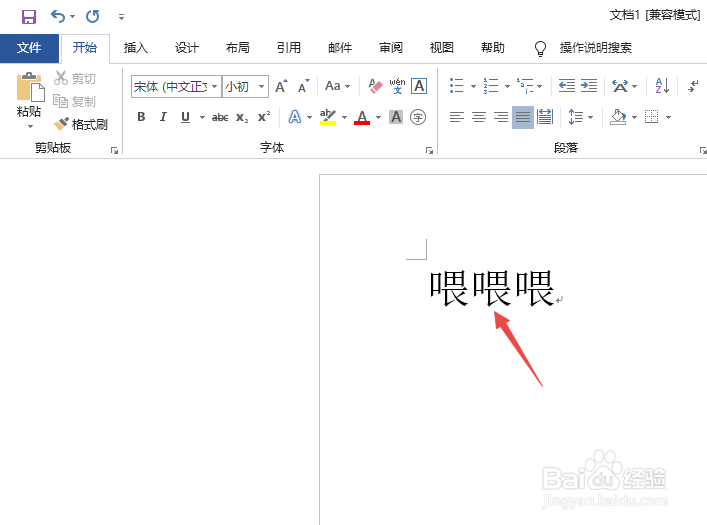Sort text with the A-Z icon
The width and height of the screenshot is (707, 525).
click(x=662, y=86)
